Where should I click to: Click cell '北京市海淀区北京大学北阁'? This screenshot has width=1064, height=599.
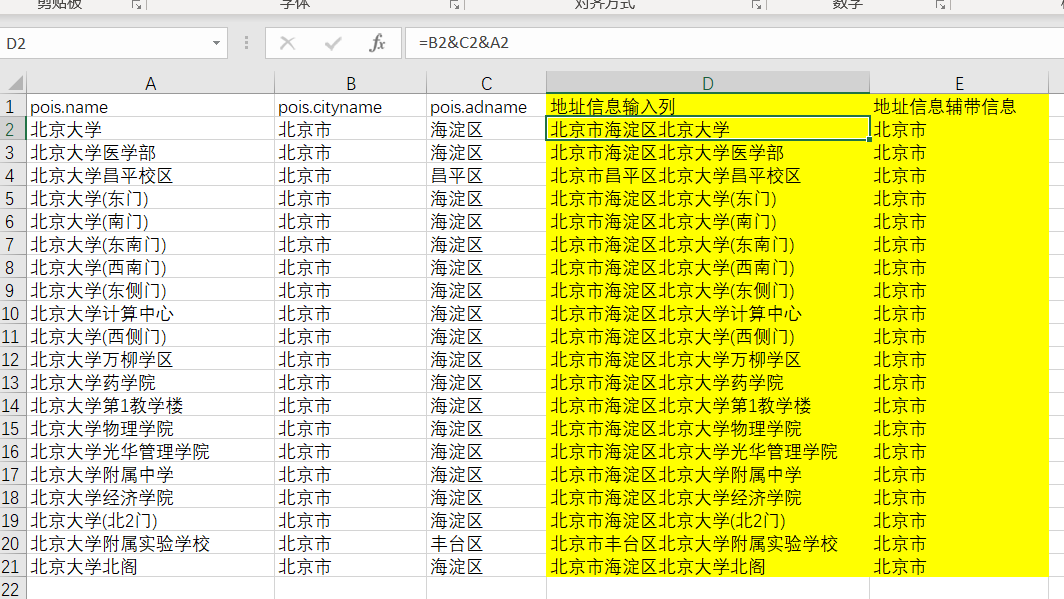[708, 566]
